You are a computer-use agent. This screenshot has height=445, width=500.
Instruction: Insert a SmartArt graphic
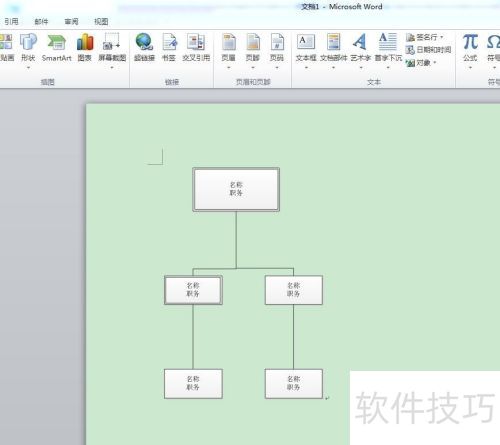[57, 48]
